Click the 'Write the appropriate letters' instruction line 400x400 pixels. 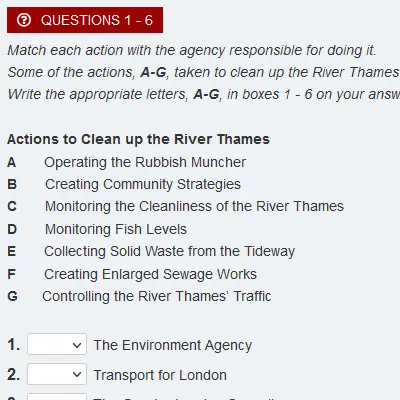[204, 94]
